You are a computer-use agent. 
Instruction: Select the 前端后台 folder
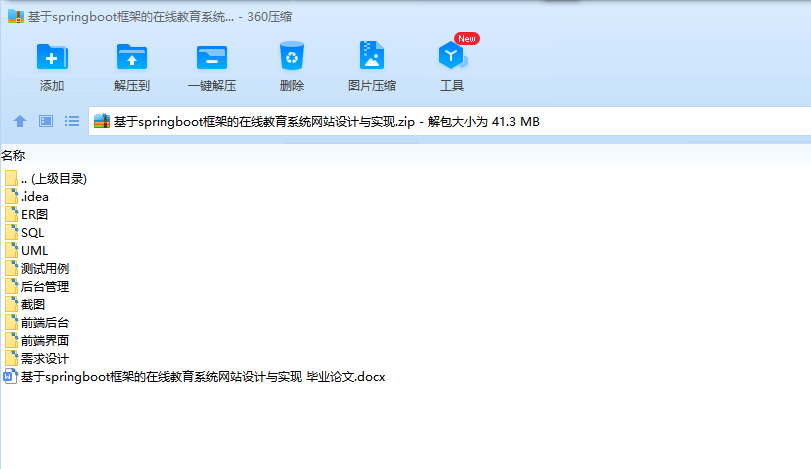pyautogui.click(x=44, y=323)
